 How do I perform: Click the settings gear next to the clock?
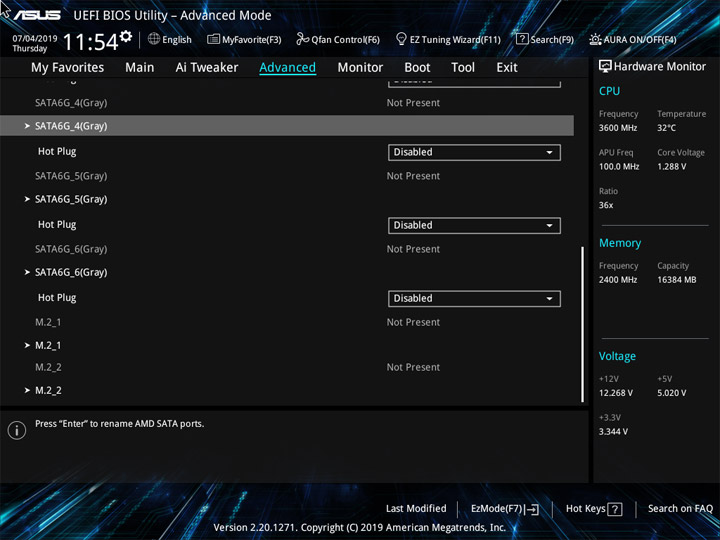click(126, 36)
